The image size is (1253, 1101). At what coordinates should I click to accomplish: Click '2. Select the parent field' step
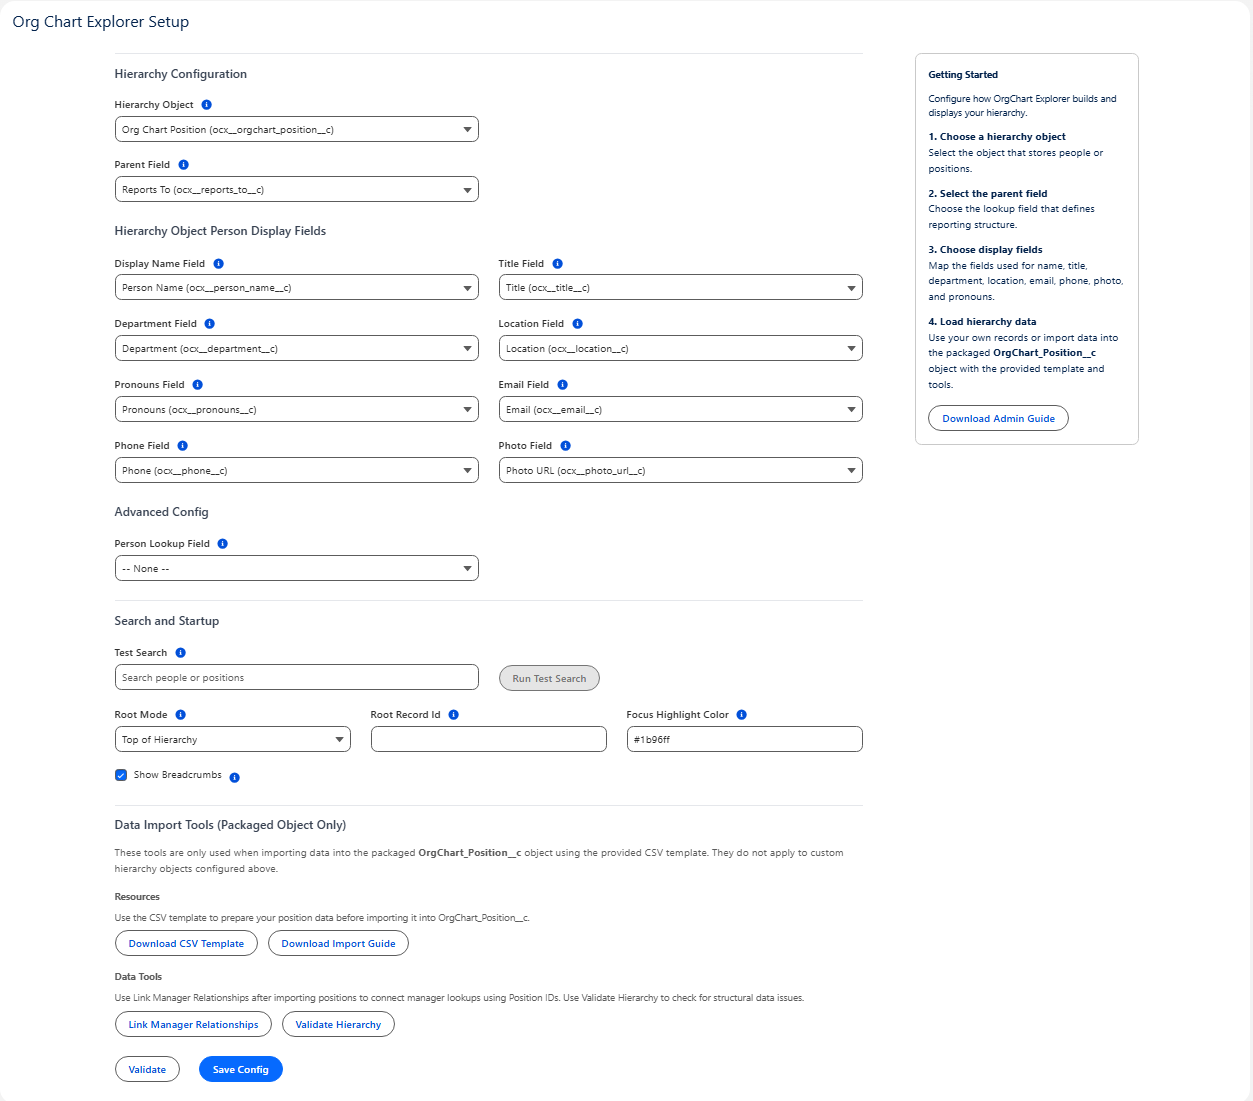click(988, 194)
